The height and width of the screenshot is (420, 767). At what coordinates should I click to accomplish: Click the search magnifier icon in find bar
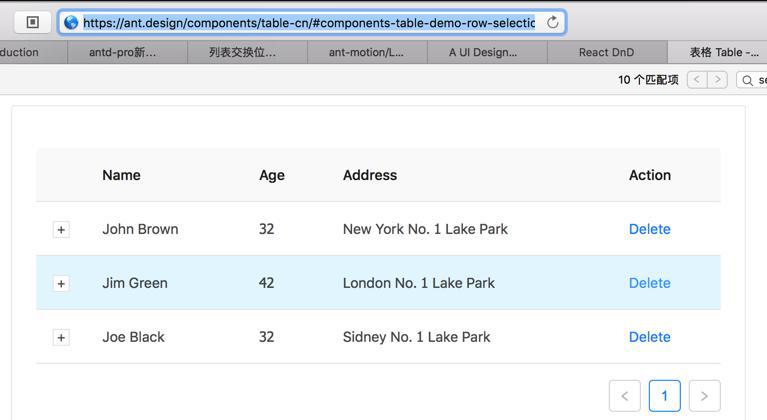coord(747,80)
